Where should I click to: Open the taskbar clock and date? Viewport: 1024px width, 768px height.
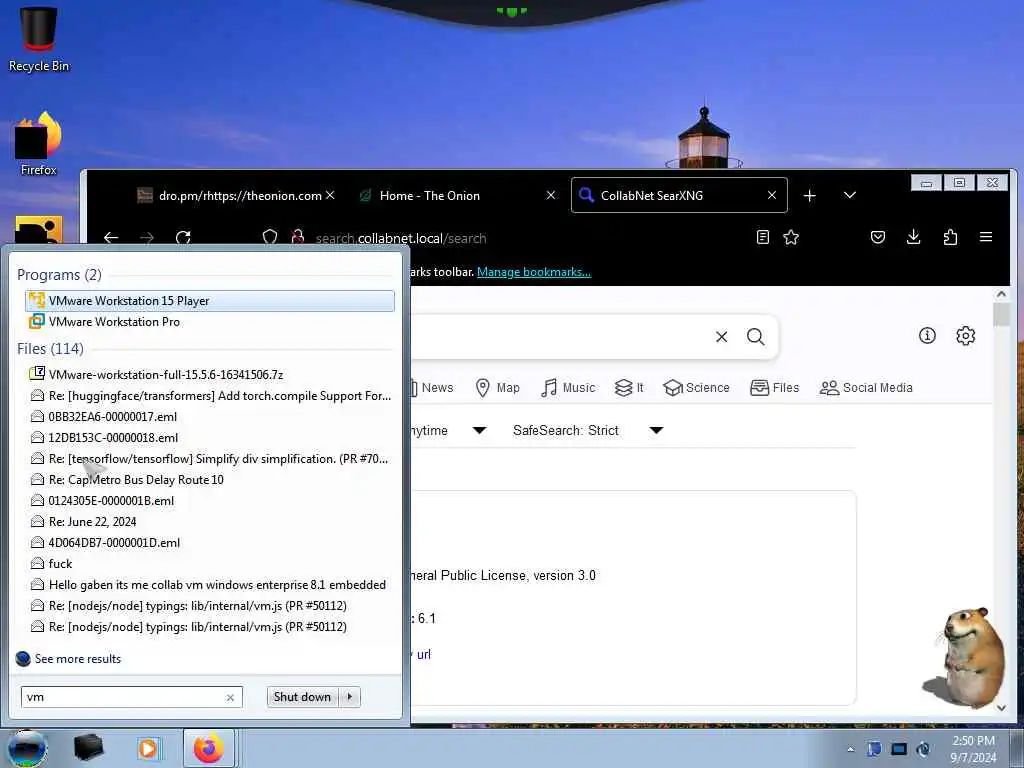(x=973, y=749)
